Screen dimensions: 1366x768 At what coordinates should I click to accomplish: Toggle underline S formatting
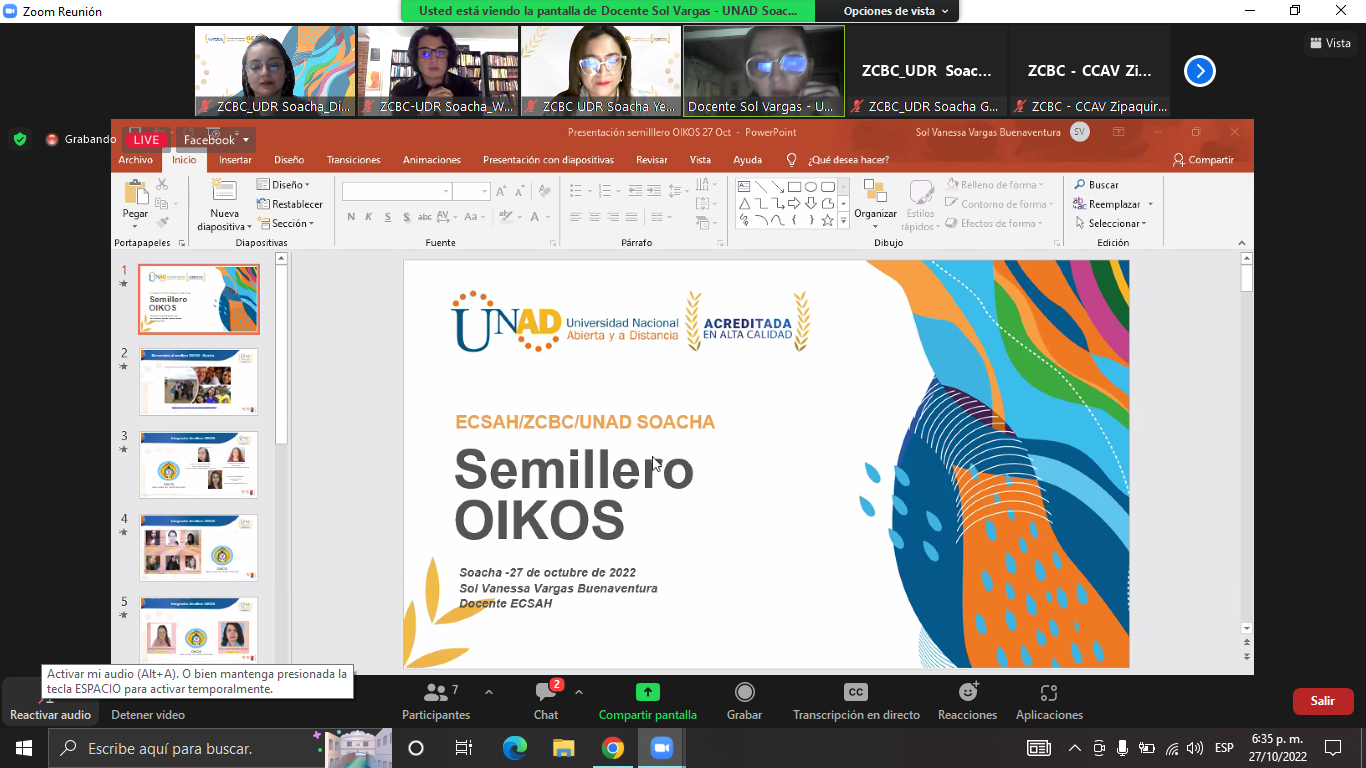388,217
